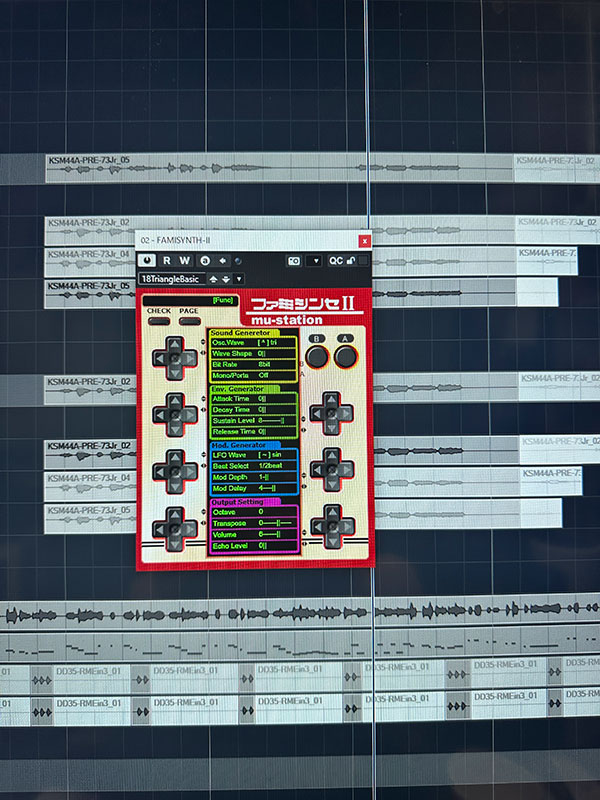Click left arrow on Sound Generator d-pad
The image size is (600, 800).
click(160, 358)
